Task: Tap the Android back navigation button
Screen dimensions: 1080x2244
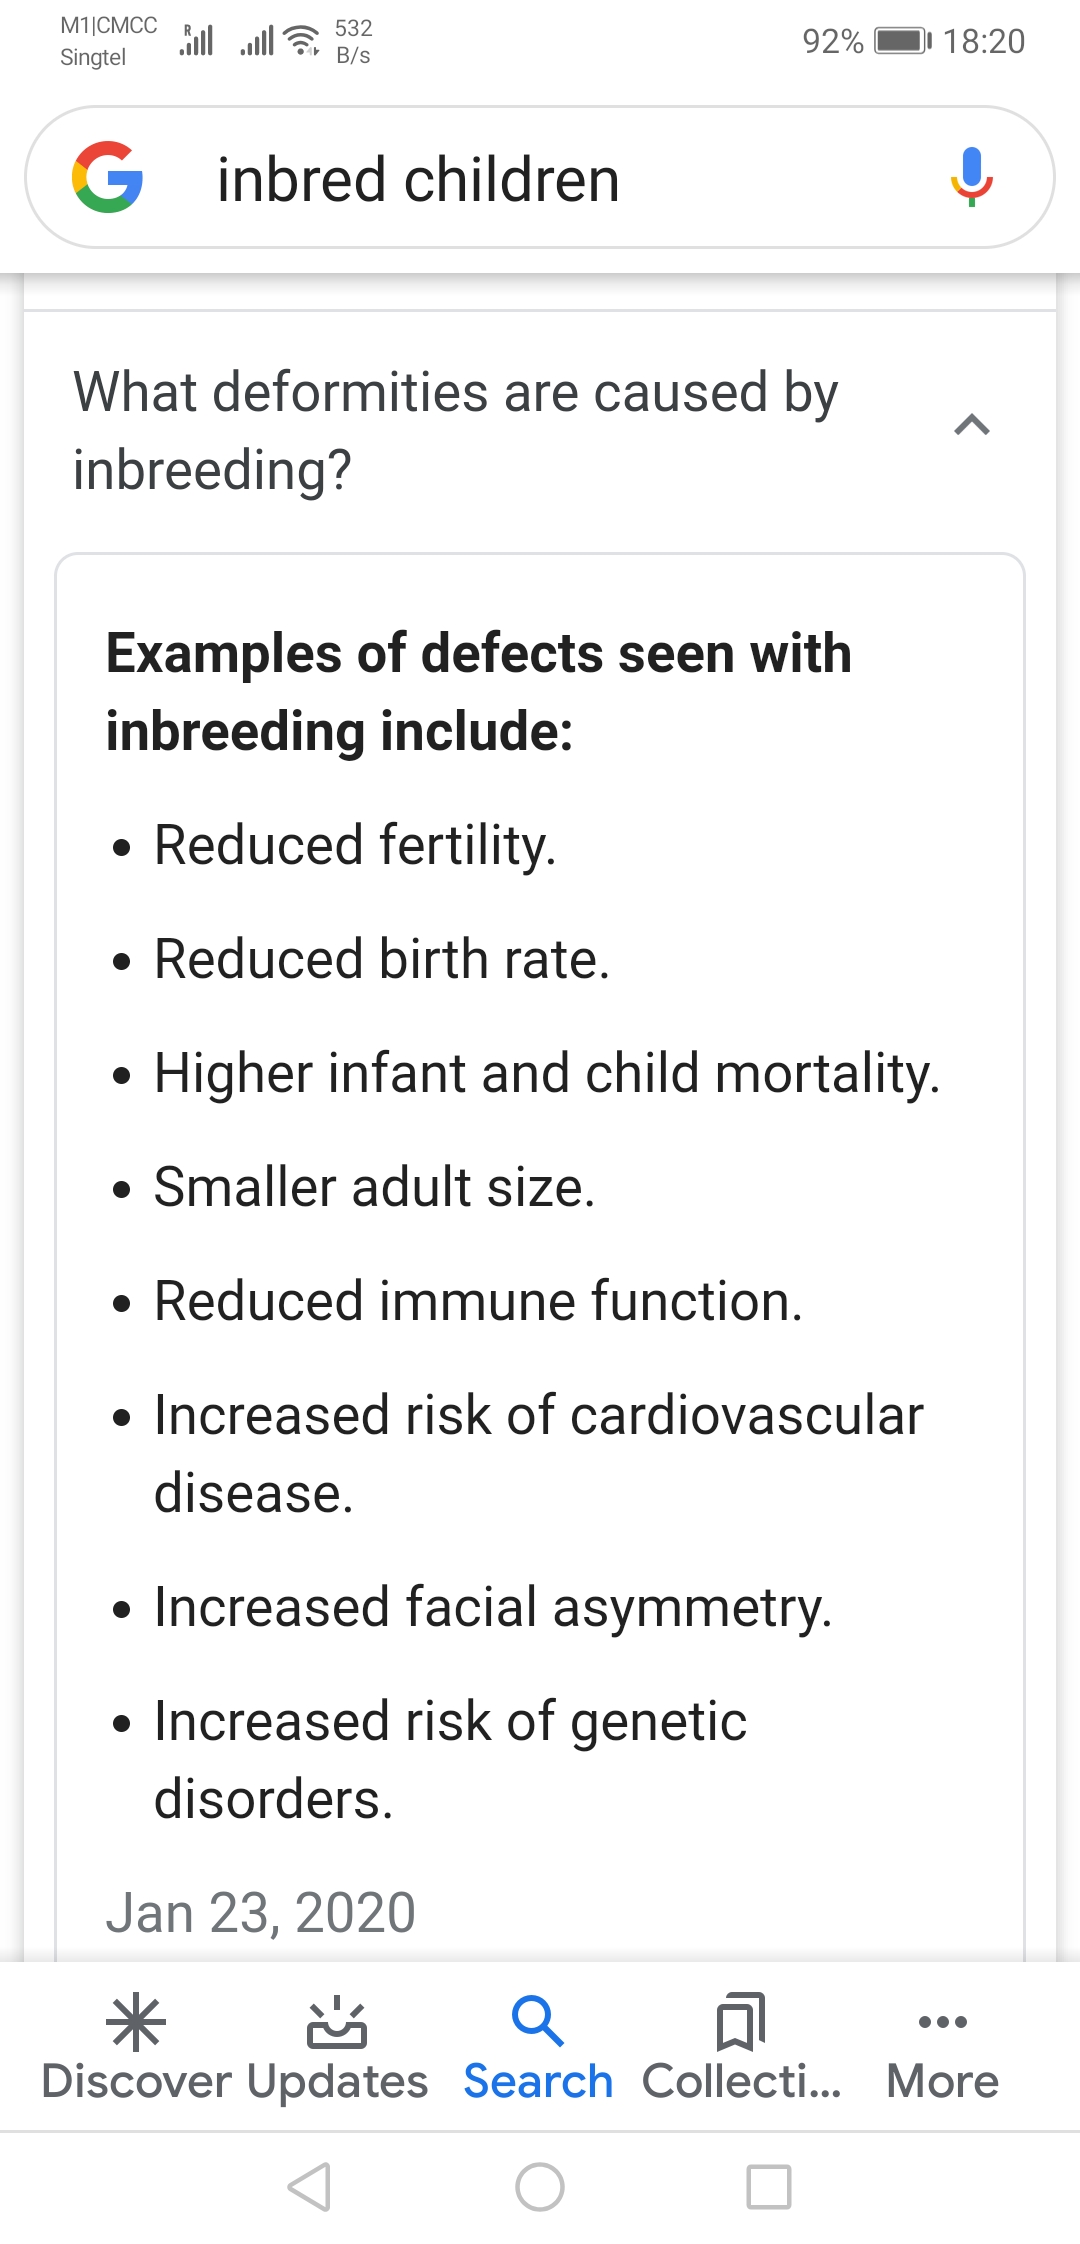Action: pyautogui.click(x=309, y=2187)
